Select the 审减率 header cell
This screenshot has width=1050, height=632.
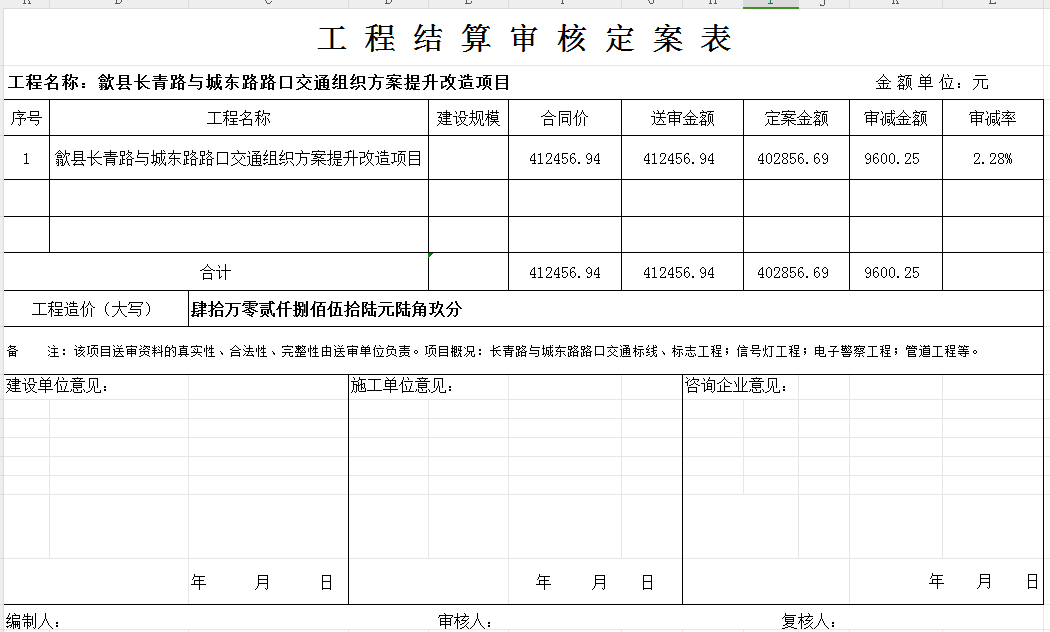[x=992, y=118]
